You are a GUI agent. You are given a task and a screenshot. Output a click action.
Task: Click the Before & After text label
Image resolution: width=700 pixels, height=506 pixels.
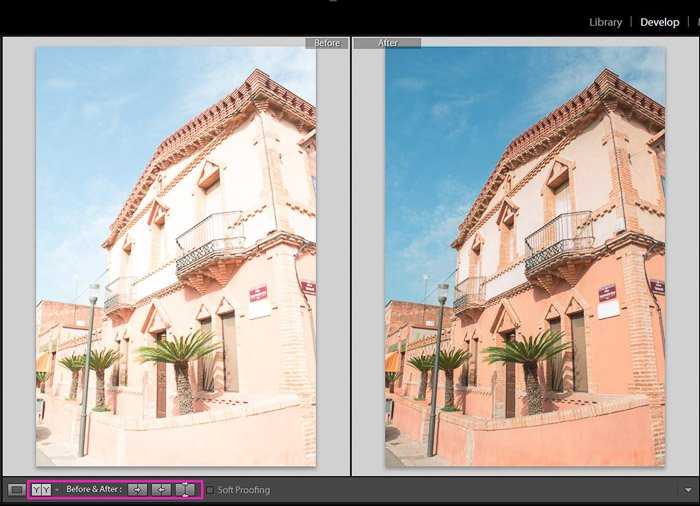click(94, 489)
